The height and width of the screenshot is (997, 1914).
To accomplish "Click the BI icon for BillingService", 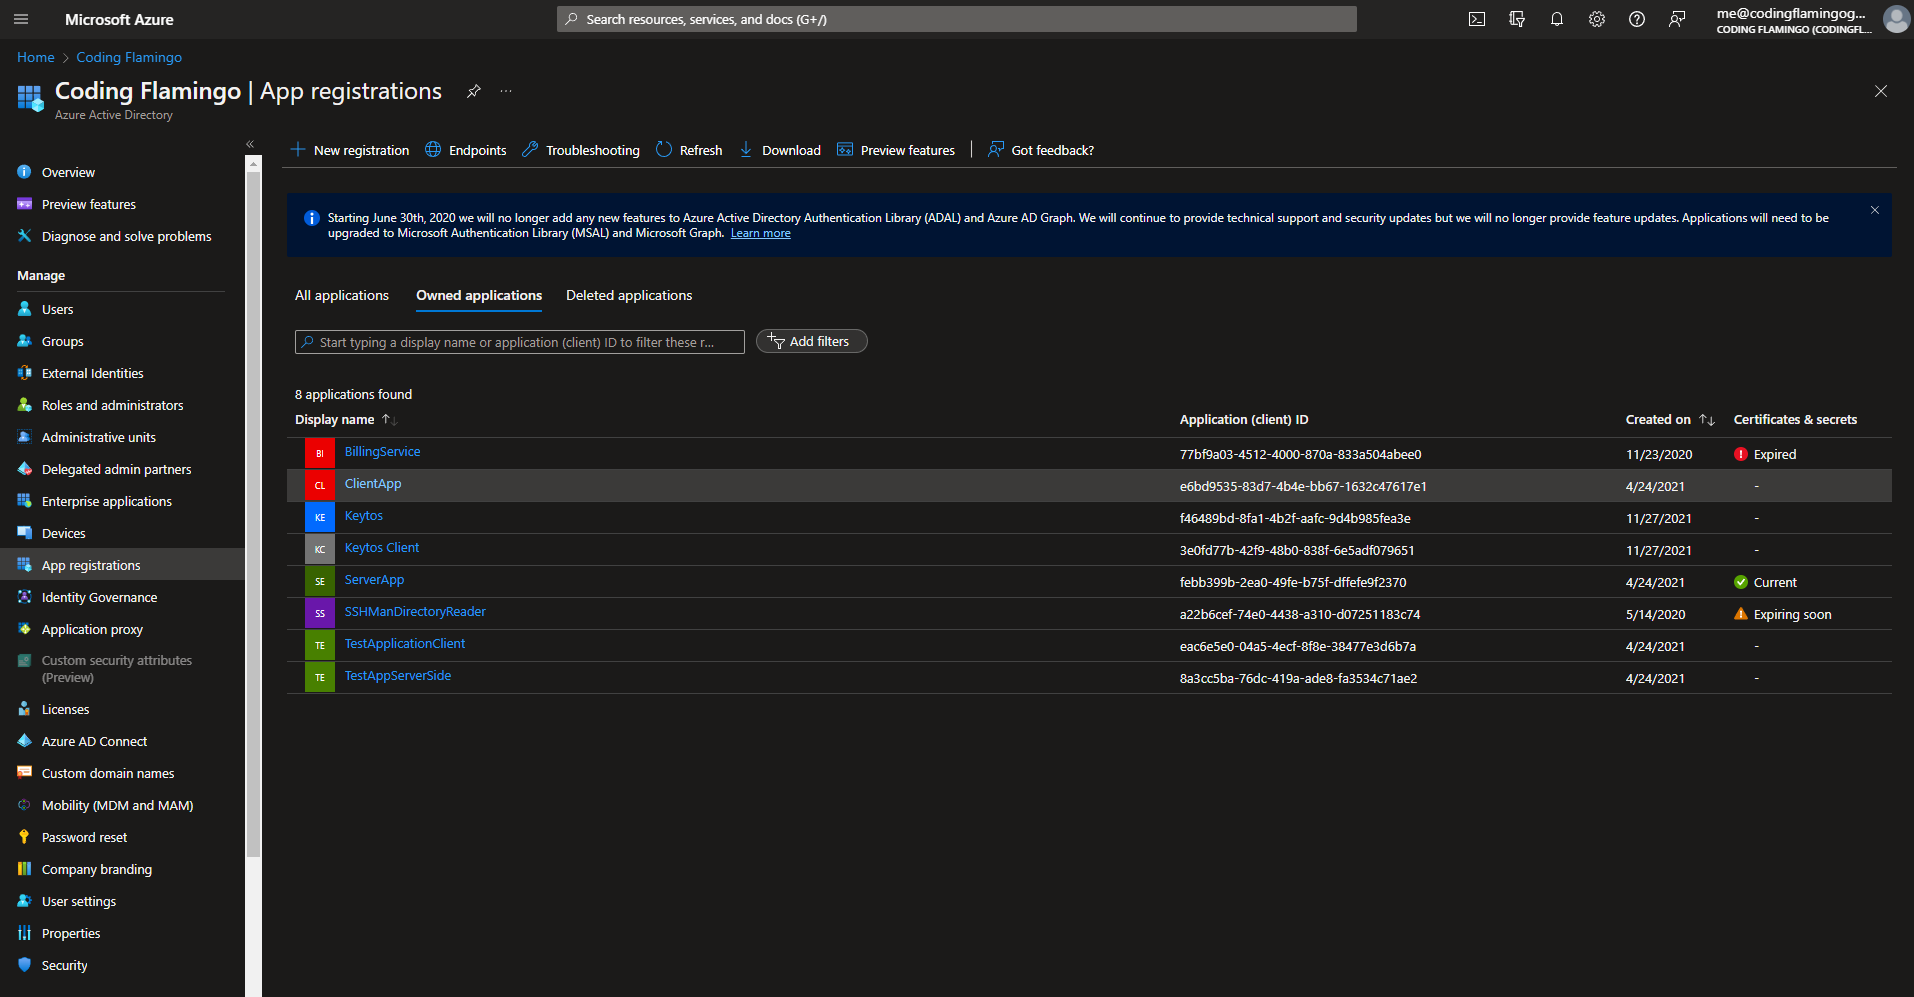I will [320, 453].
